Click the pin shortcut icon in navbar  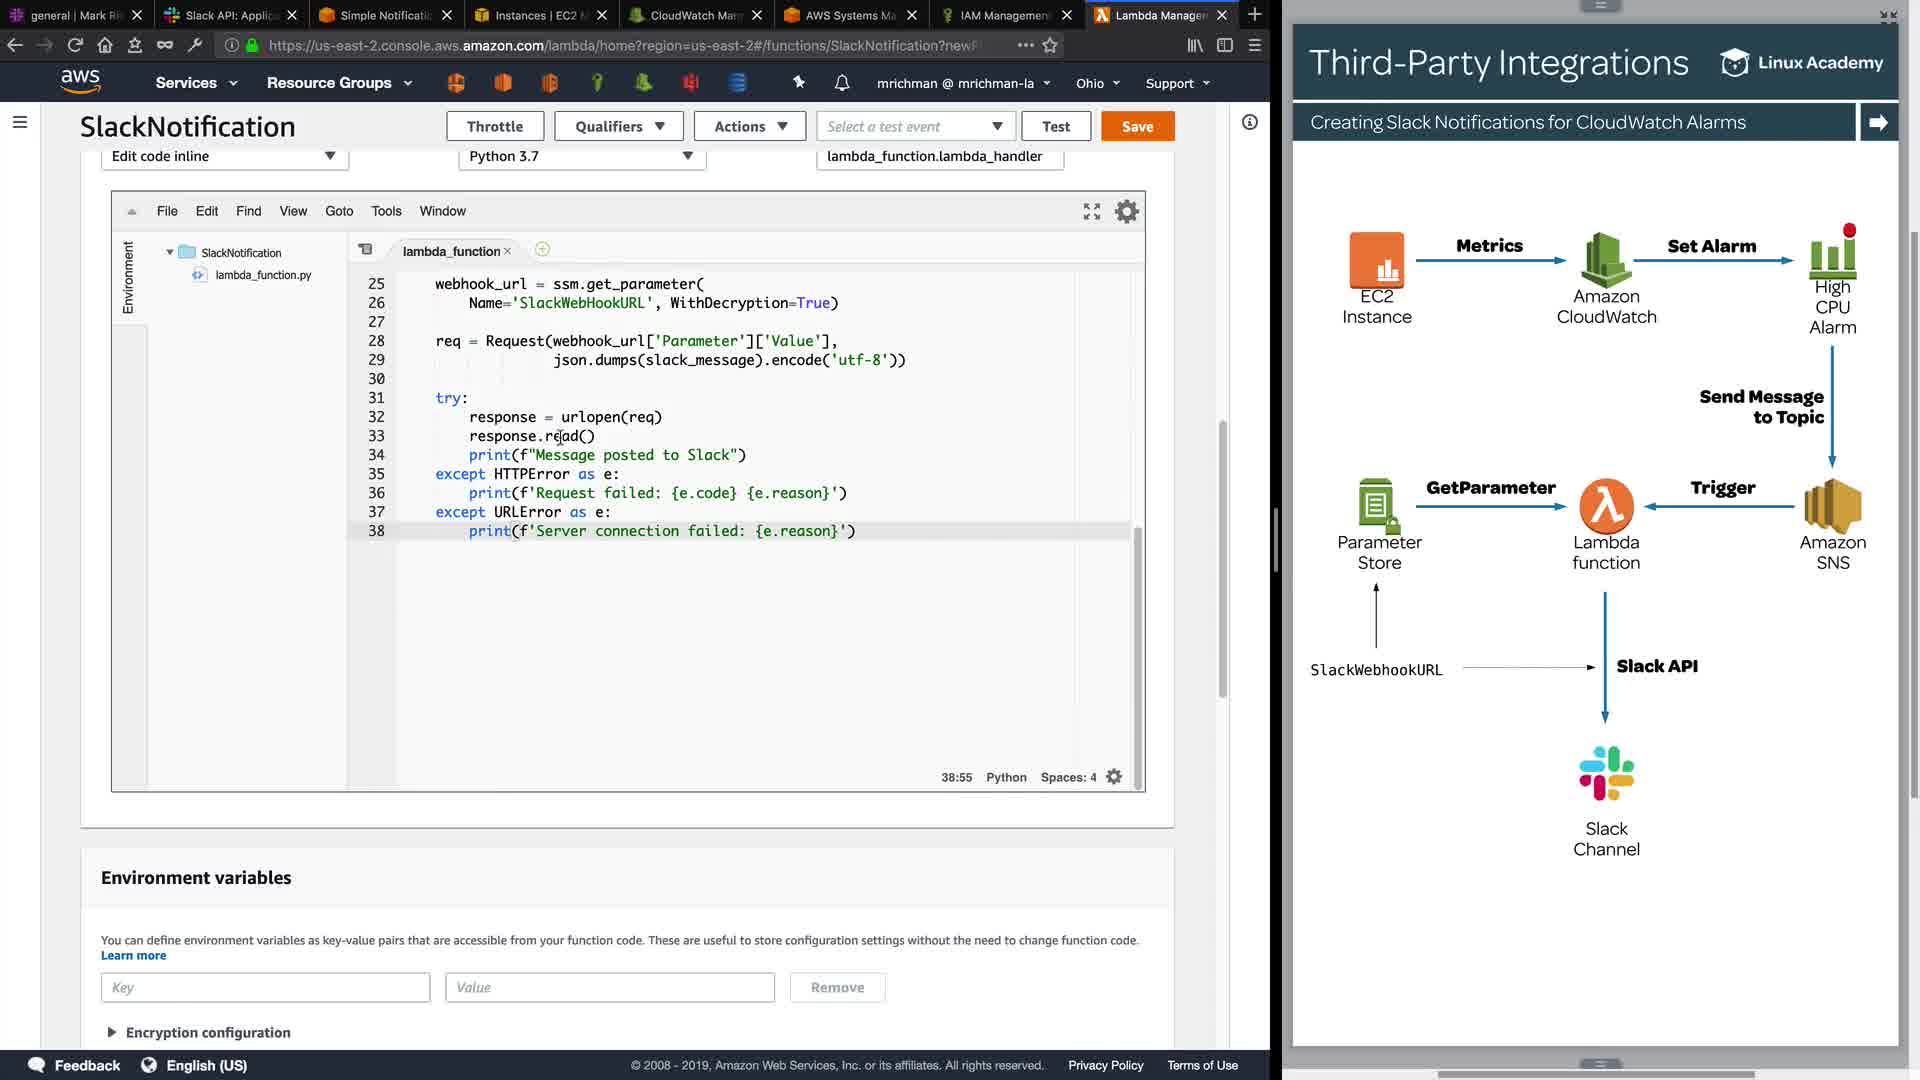[798, 83]
